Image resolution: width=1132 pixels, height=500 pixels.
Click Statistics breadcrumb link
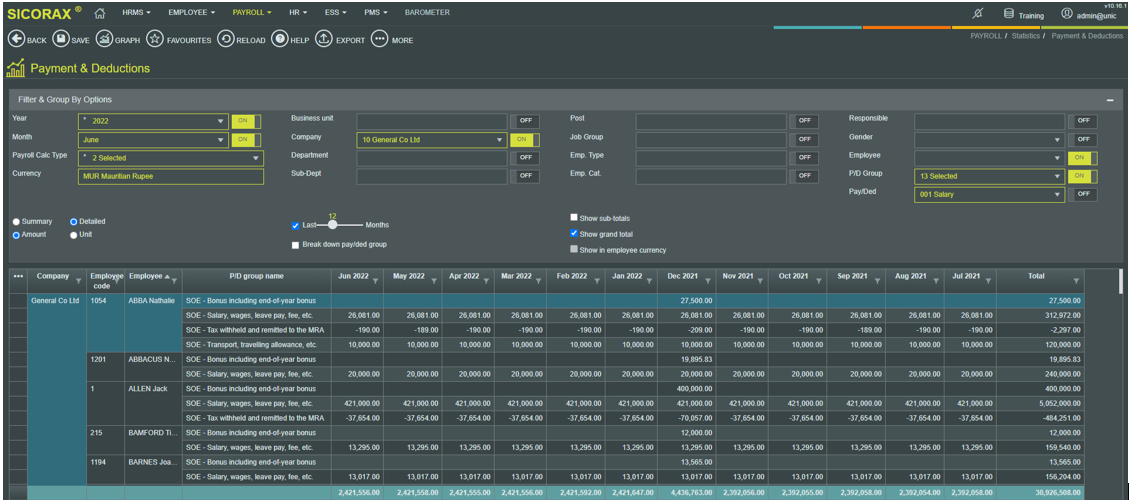coord(1025,35)
